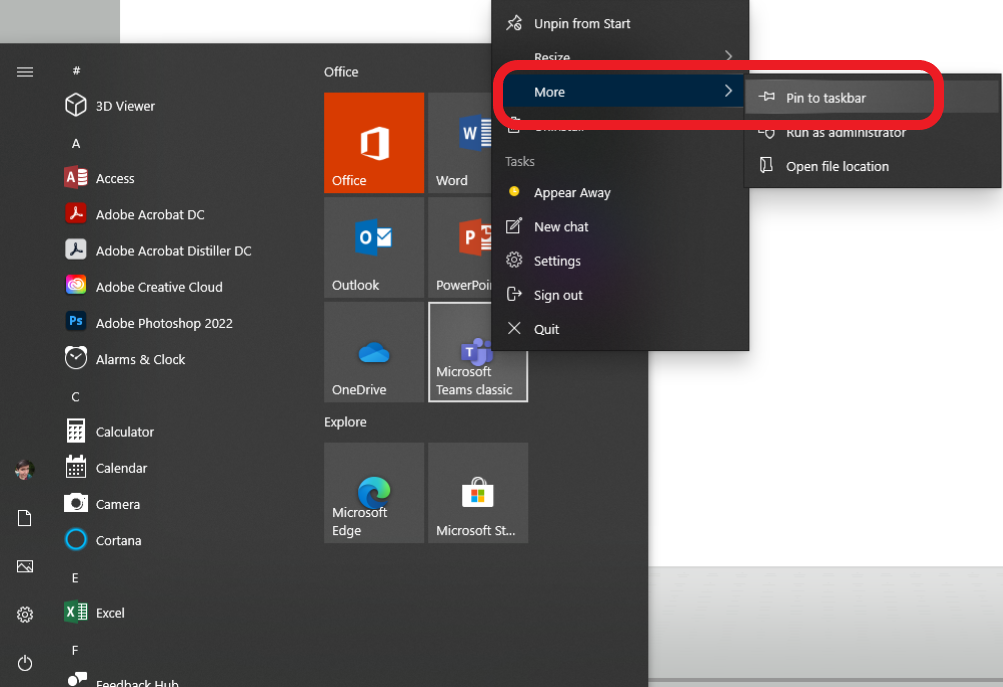
Task: Collapse the Start menu hamburger button
Action: pos(24,71)
